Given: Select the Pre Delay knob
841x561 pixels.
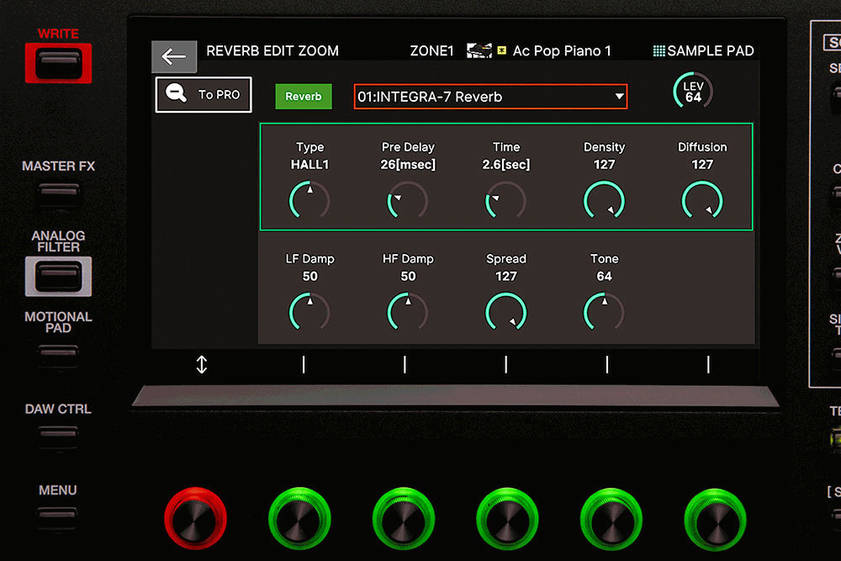Looking at the screenshot, I should 407,201.
